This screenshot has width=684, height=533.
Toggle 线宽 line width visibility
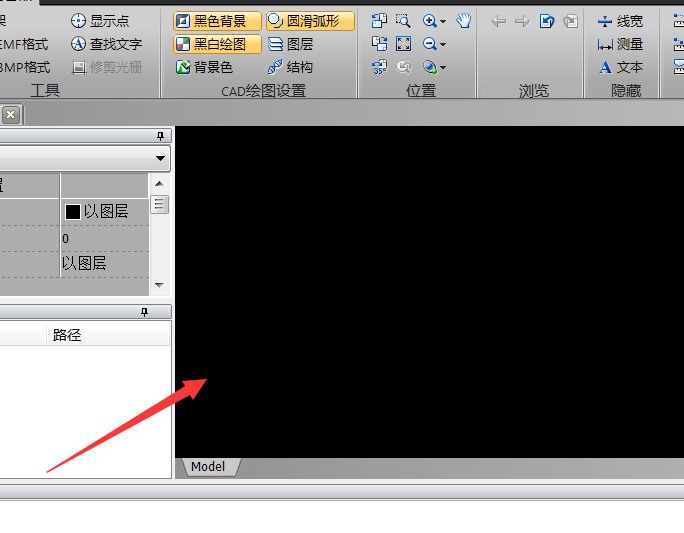(x=620, y=21)
